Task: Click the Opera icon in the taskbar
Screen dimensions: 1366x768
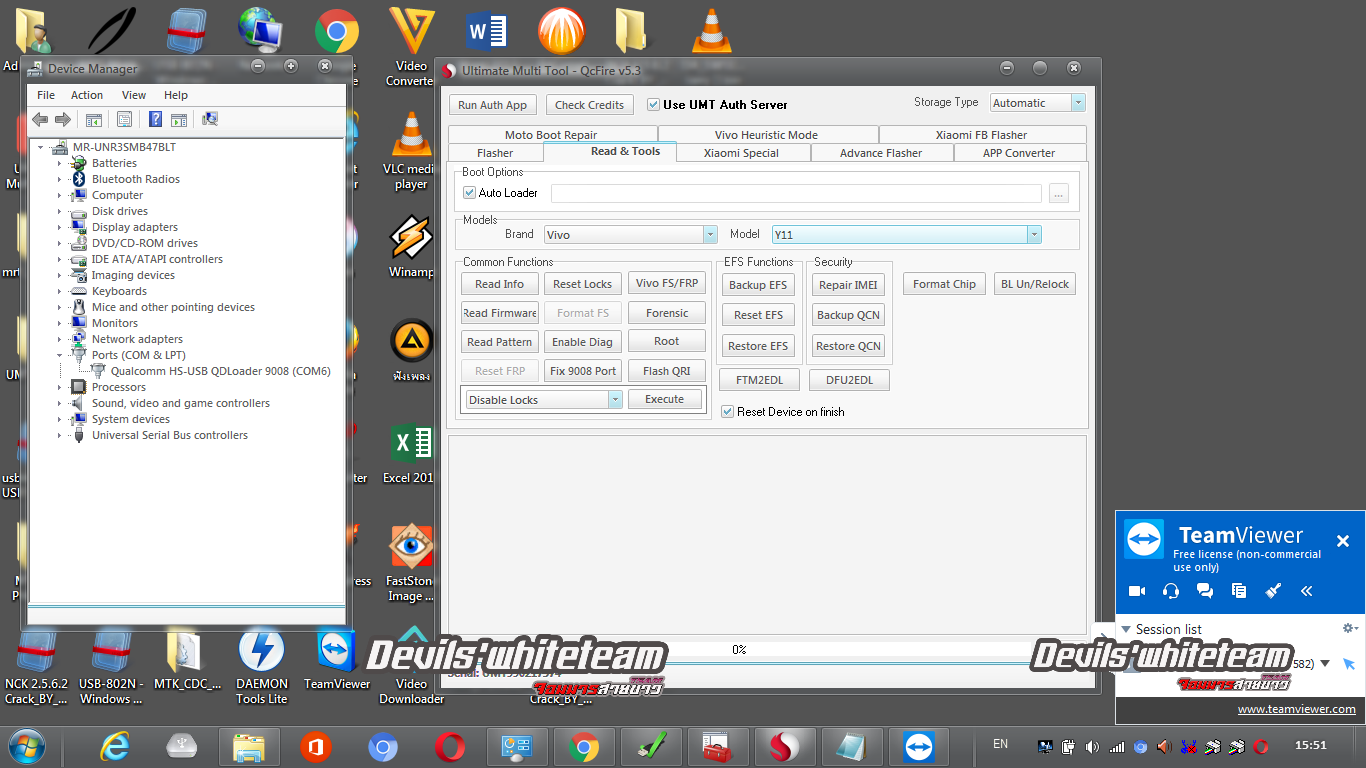Action: coord(450,747)
